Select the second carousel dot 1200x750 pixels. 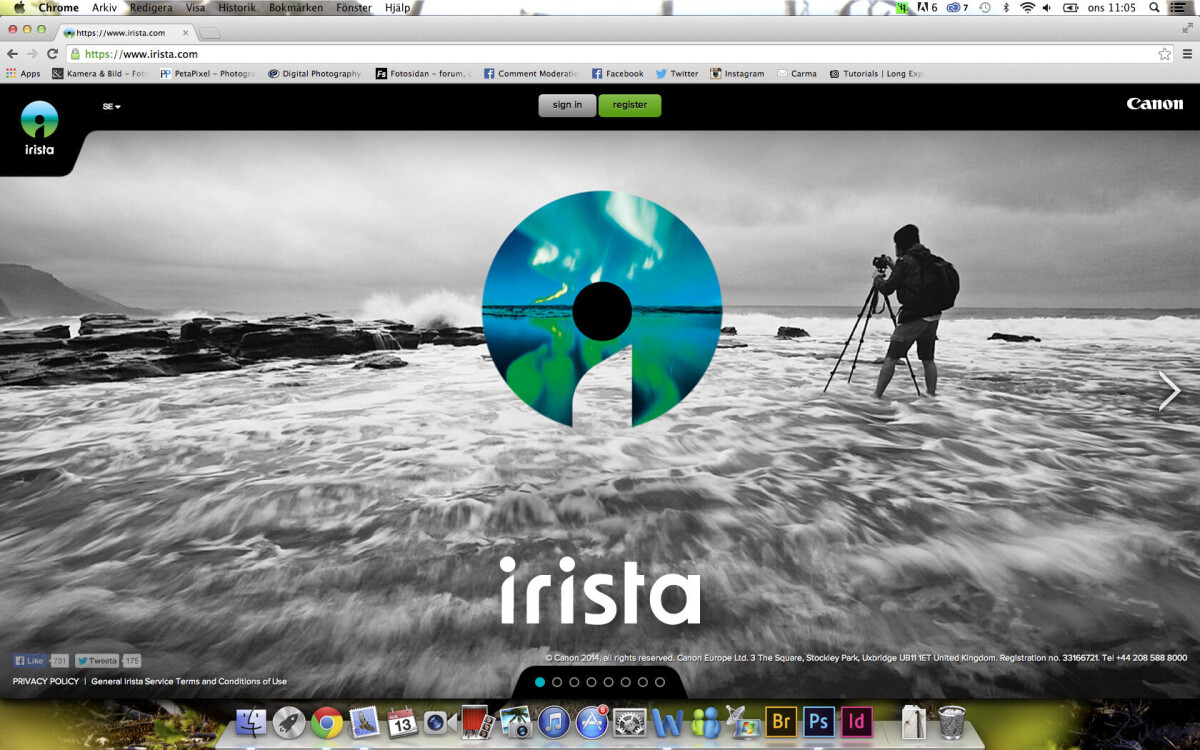coord(557,682)
